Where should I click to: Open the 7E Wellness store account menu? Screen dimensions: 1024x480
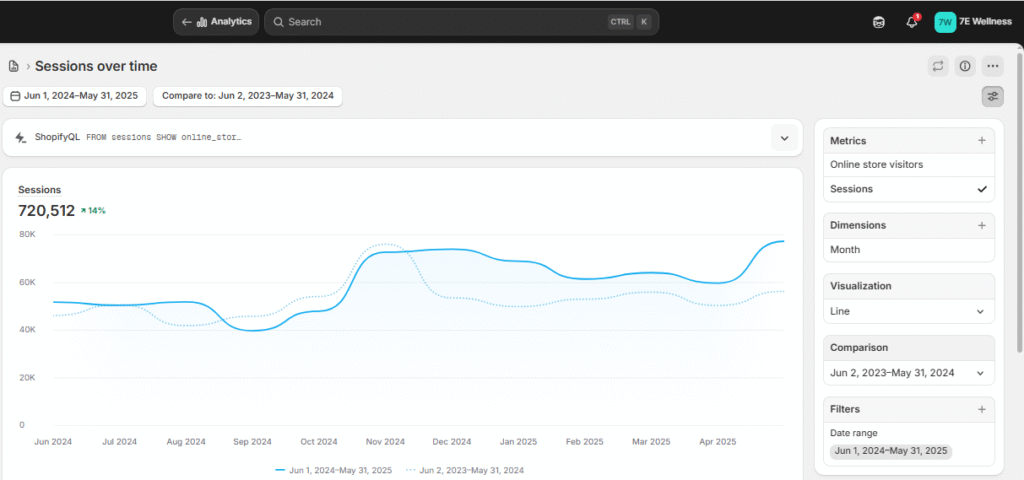pos(974,22)
